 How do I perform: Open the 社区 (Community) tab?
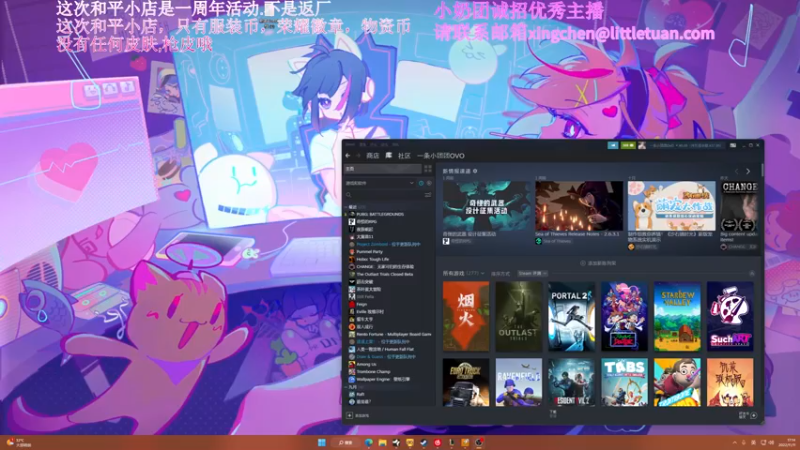pos(404,156)
